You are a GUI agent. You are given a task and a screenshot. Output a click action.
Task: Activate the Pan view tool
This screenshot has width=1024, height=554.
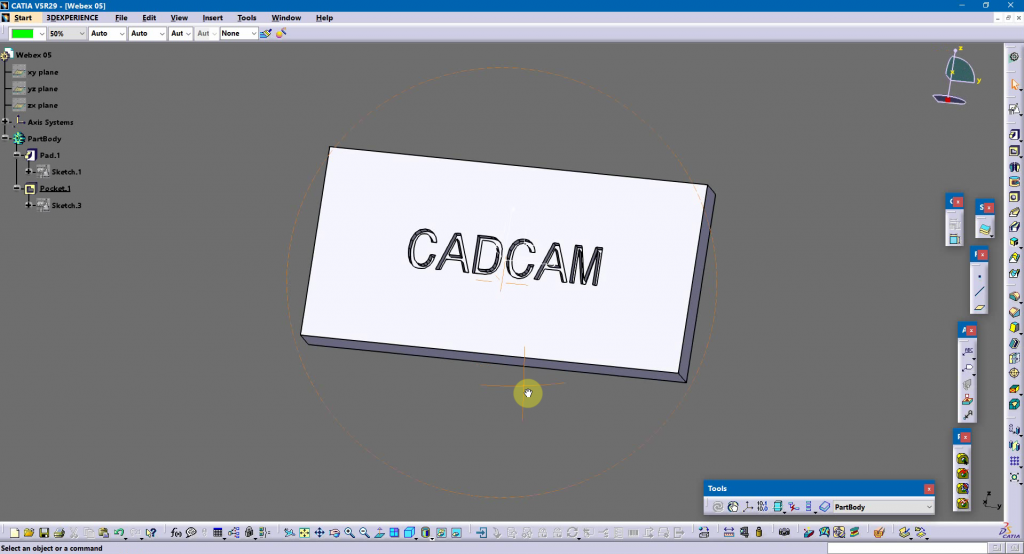[319, 533]
